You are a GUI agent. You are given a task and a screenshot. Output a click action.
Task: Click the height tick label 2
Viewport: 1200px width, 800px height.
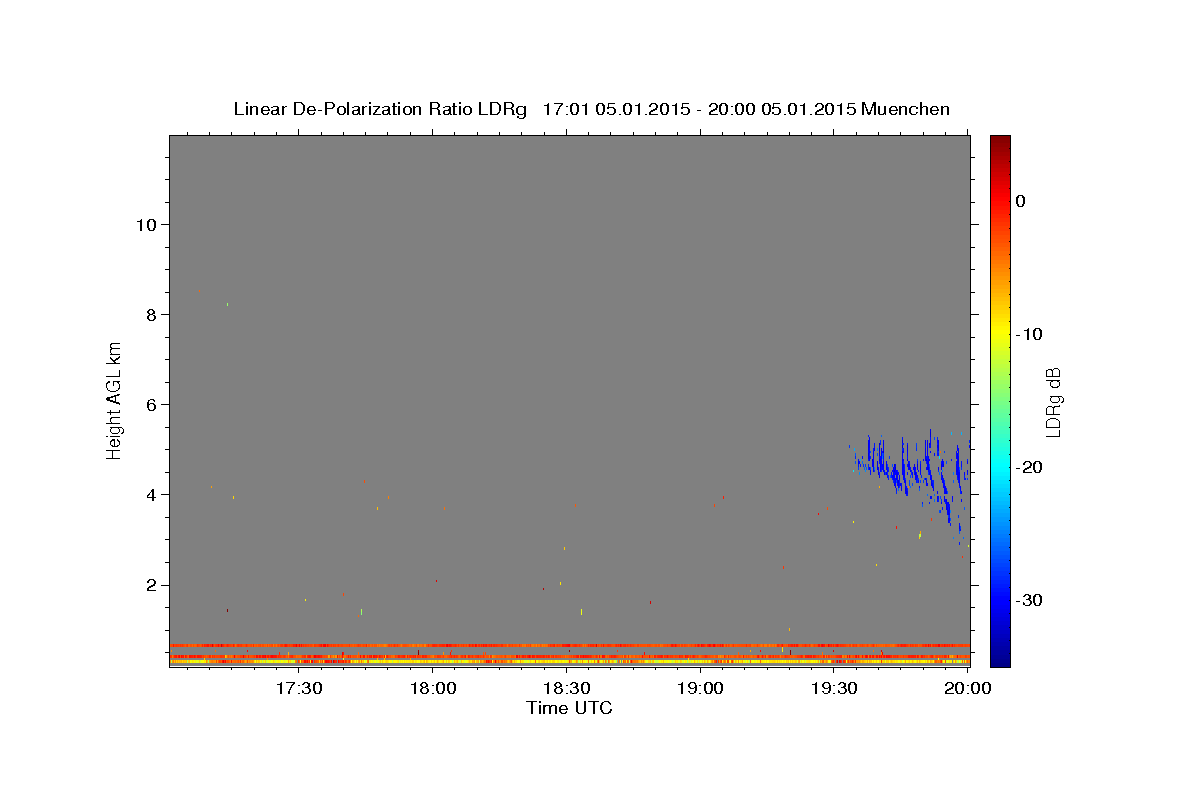149,585
